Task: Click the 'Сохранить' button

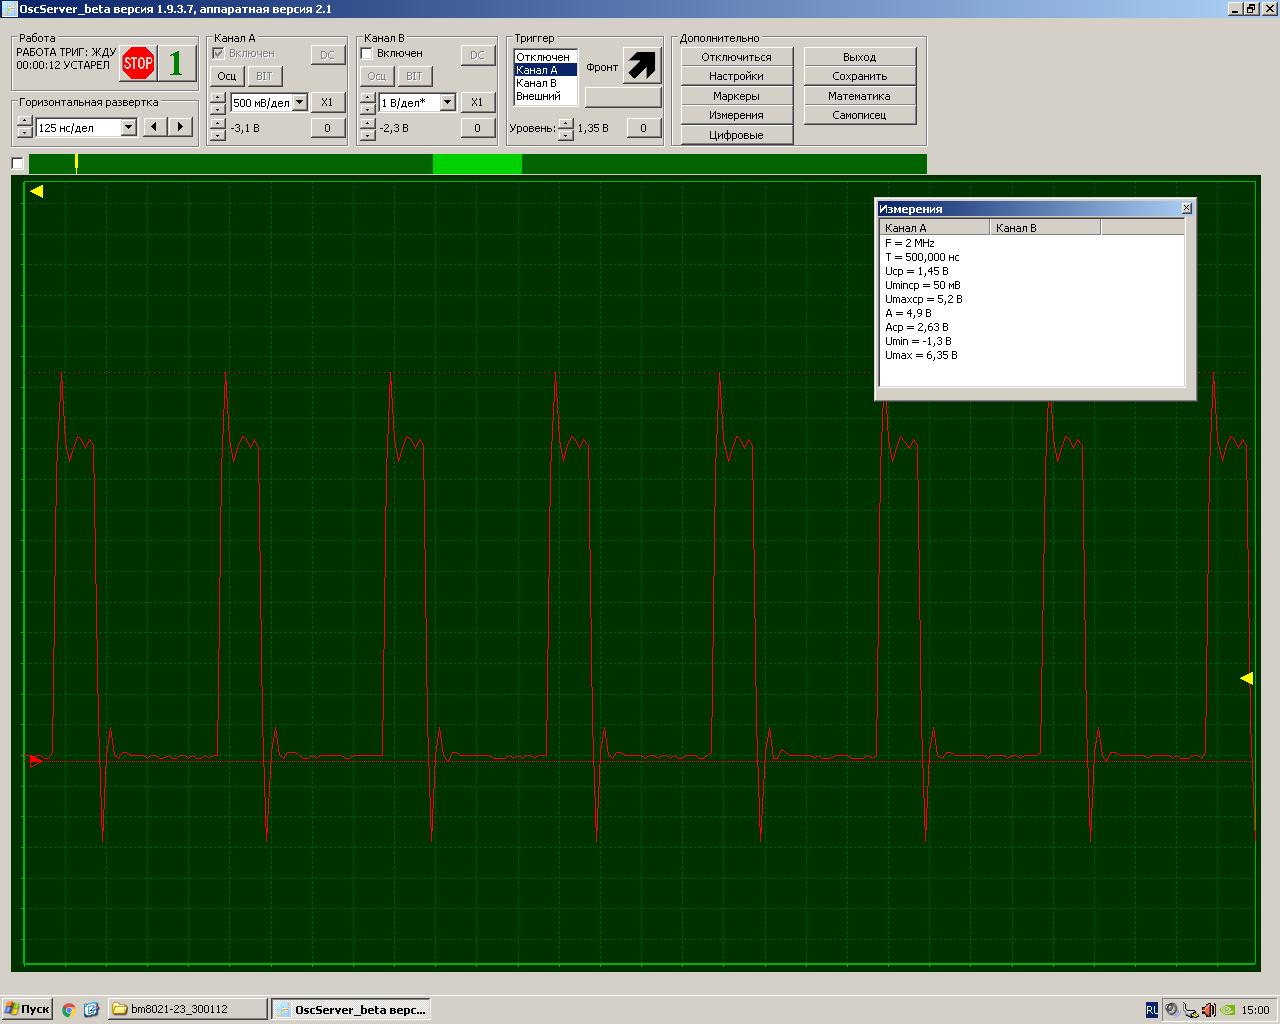Action: point(859,76)
